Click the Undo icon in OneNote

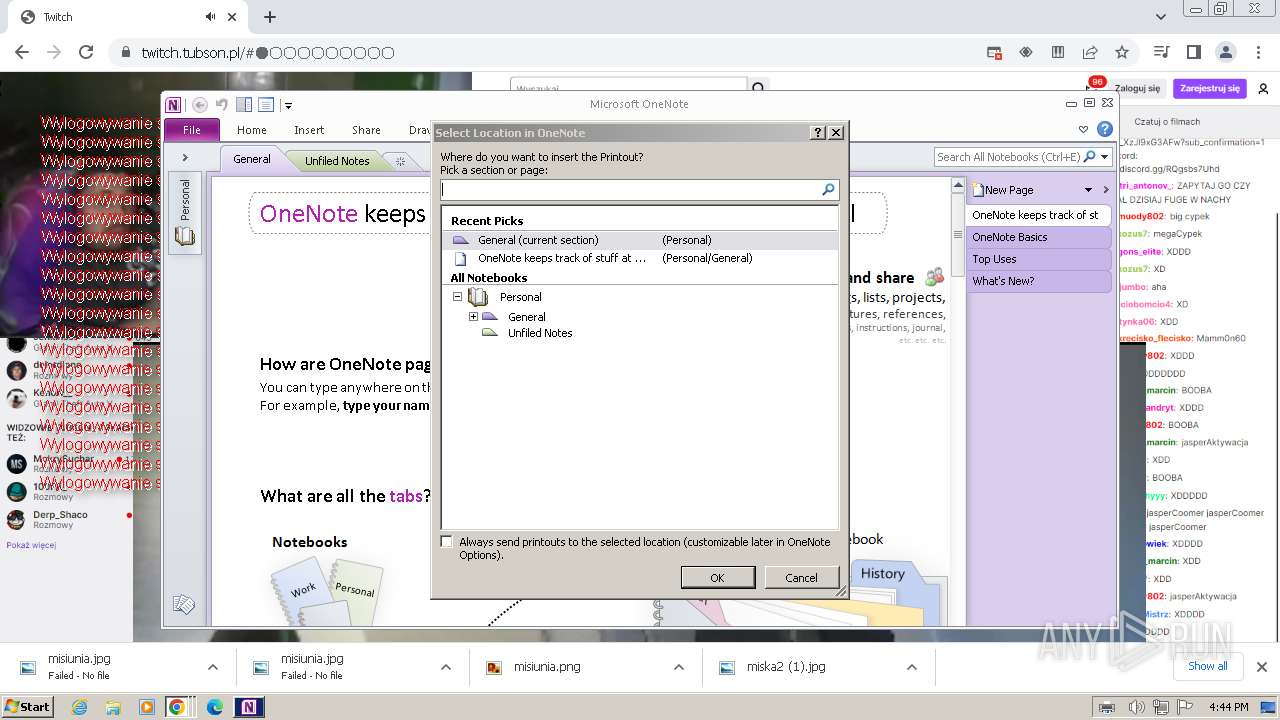(x=222, y=105)
